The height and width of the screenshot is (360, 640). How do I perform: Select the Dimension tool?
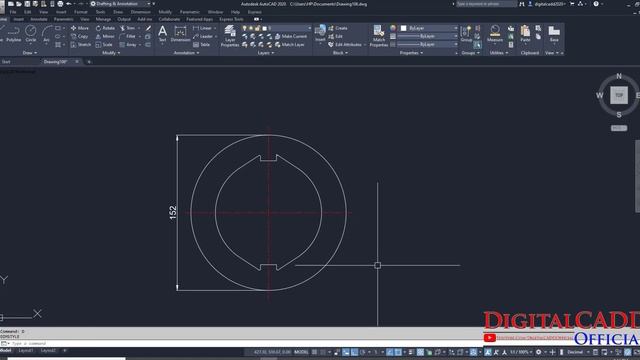point(180,34)
